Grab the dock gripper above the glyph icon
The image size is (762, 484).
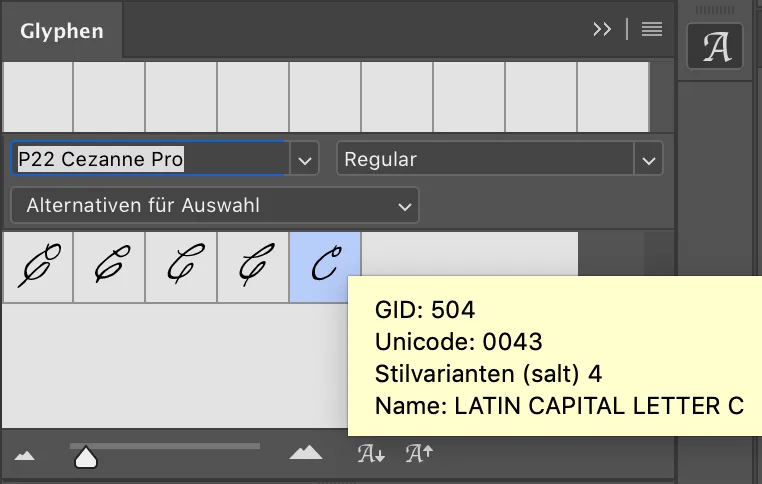[714, 10]
